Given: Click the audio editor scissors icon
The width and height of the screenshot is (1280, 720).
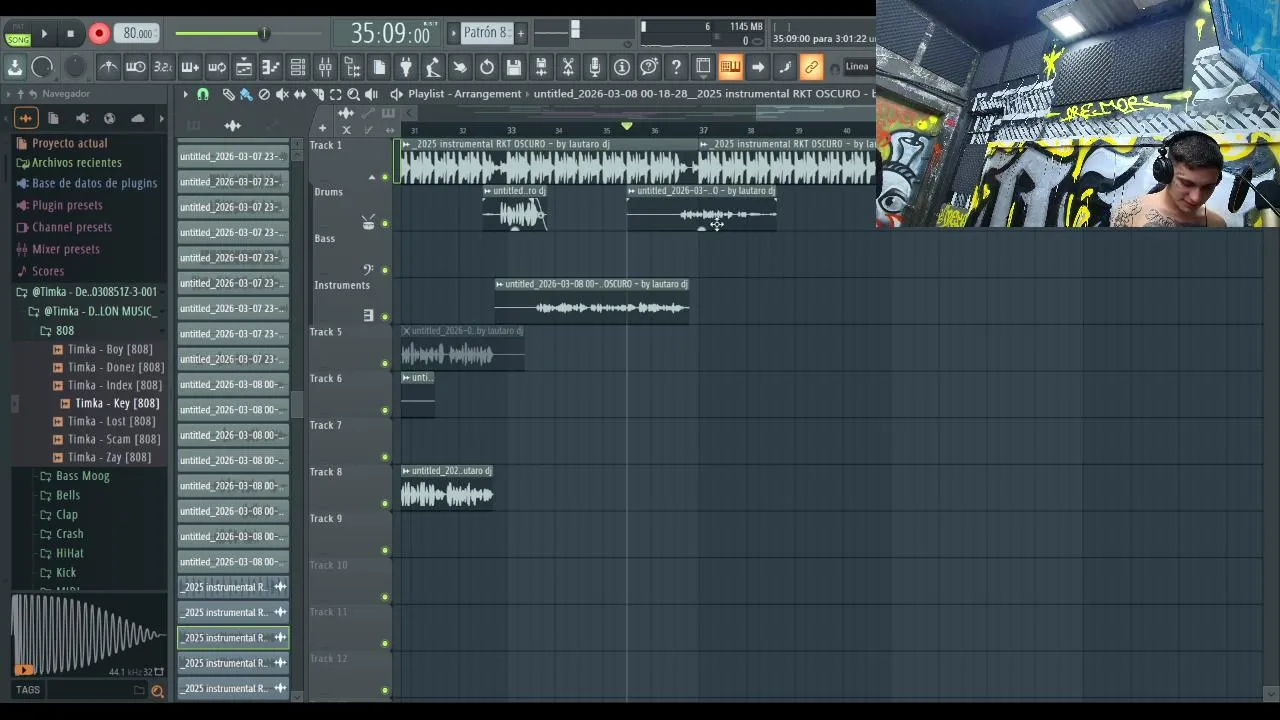Looking at the screenshot, I should pos(568,67).
